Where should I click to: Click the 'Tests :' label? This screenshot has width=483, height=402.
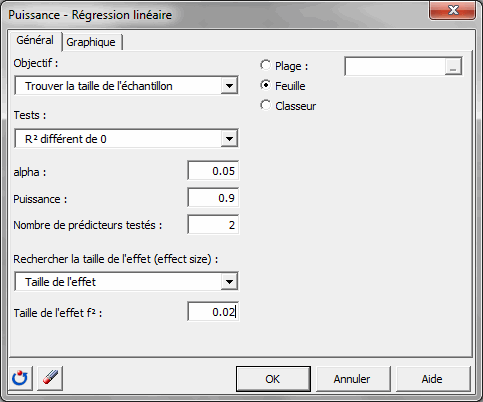30,115
